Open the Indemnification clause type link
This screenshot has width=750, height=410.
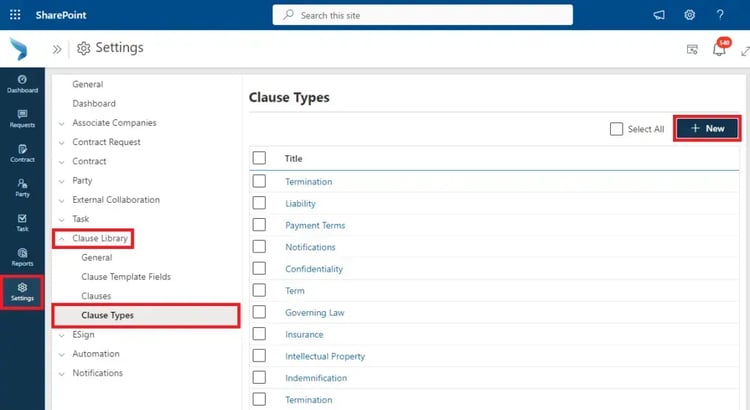point(316,378)
